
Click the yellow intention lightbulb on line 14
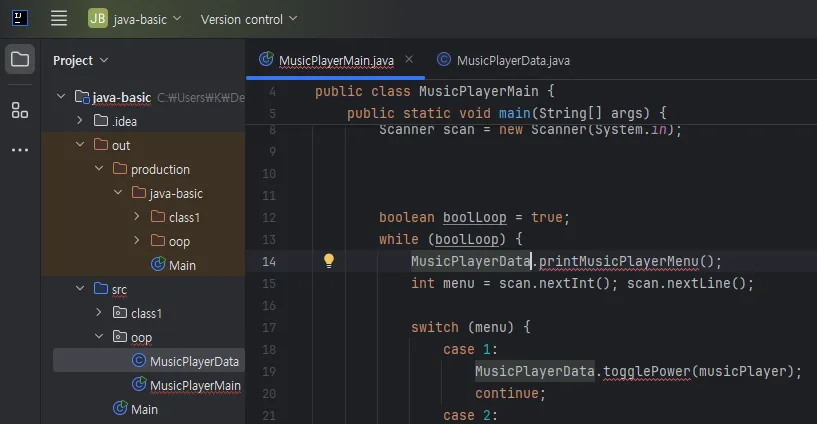point(329,260)
